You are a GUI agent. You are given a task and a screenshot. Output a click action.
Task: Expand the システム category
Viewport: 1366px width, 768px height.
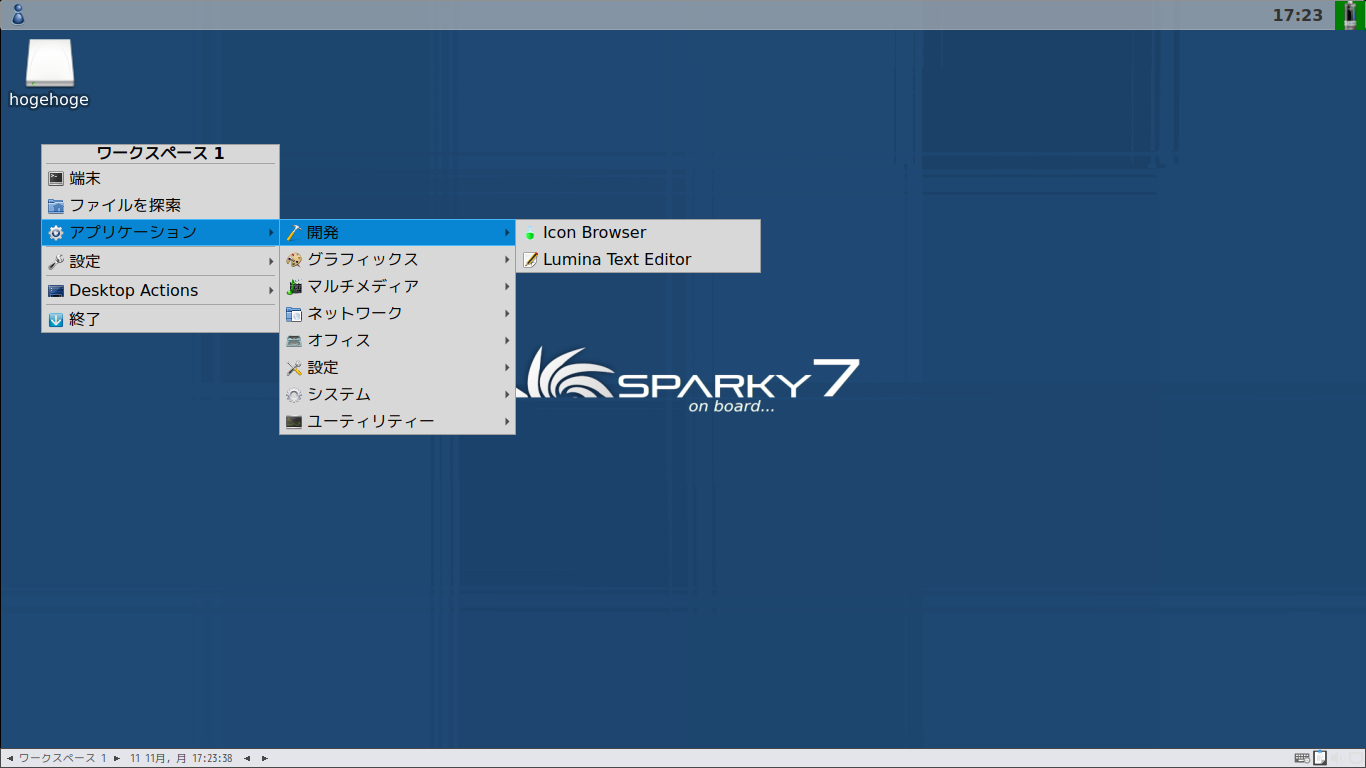pyautogui.click(x=397, y=394)
